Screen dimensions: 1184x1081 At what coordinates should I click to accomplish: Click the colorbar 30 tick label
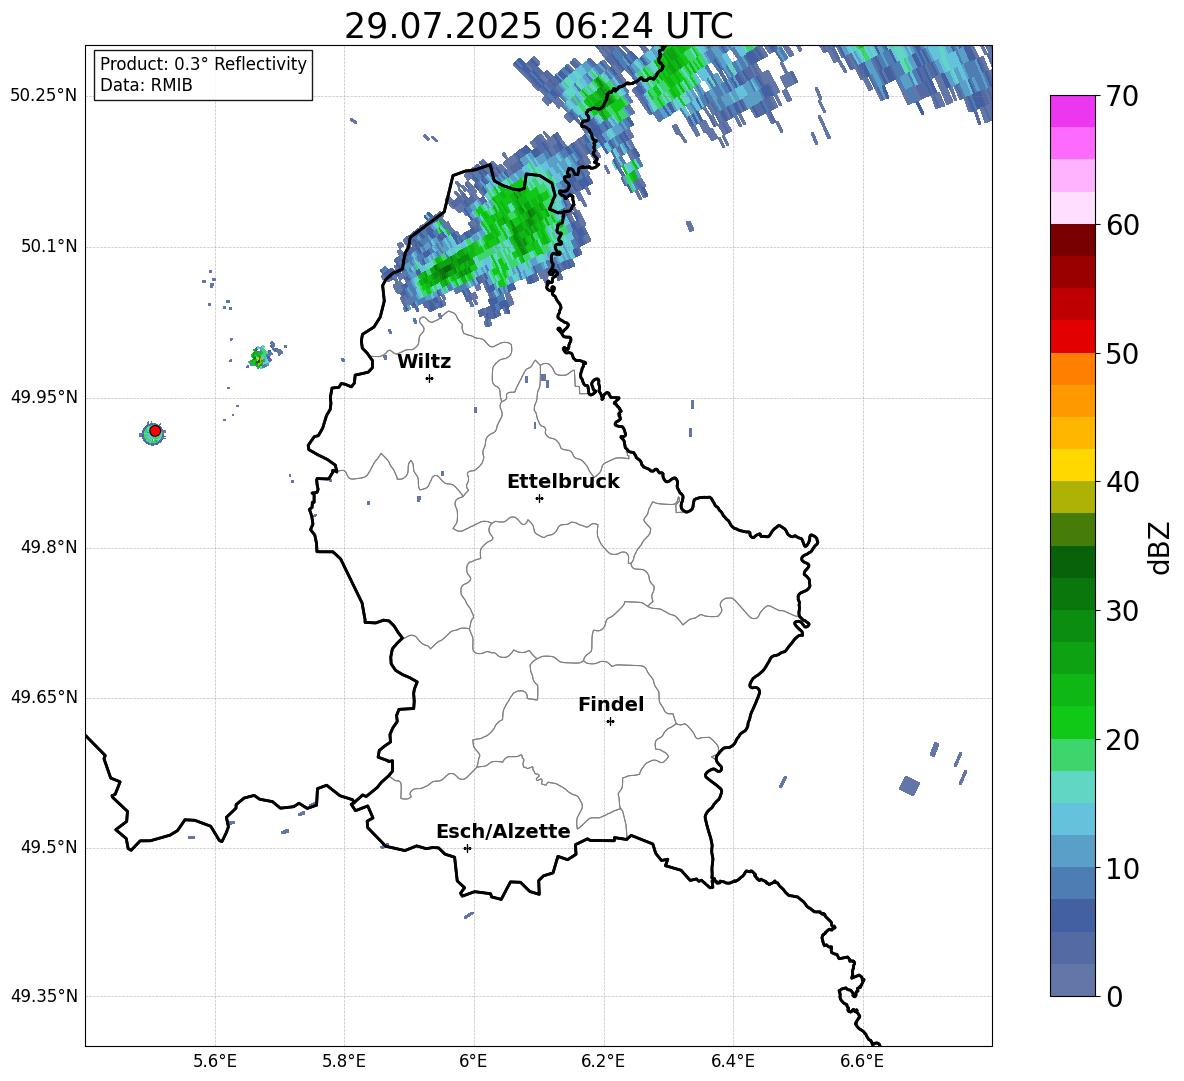click(1122, 611)
